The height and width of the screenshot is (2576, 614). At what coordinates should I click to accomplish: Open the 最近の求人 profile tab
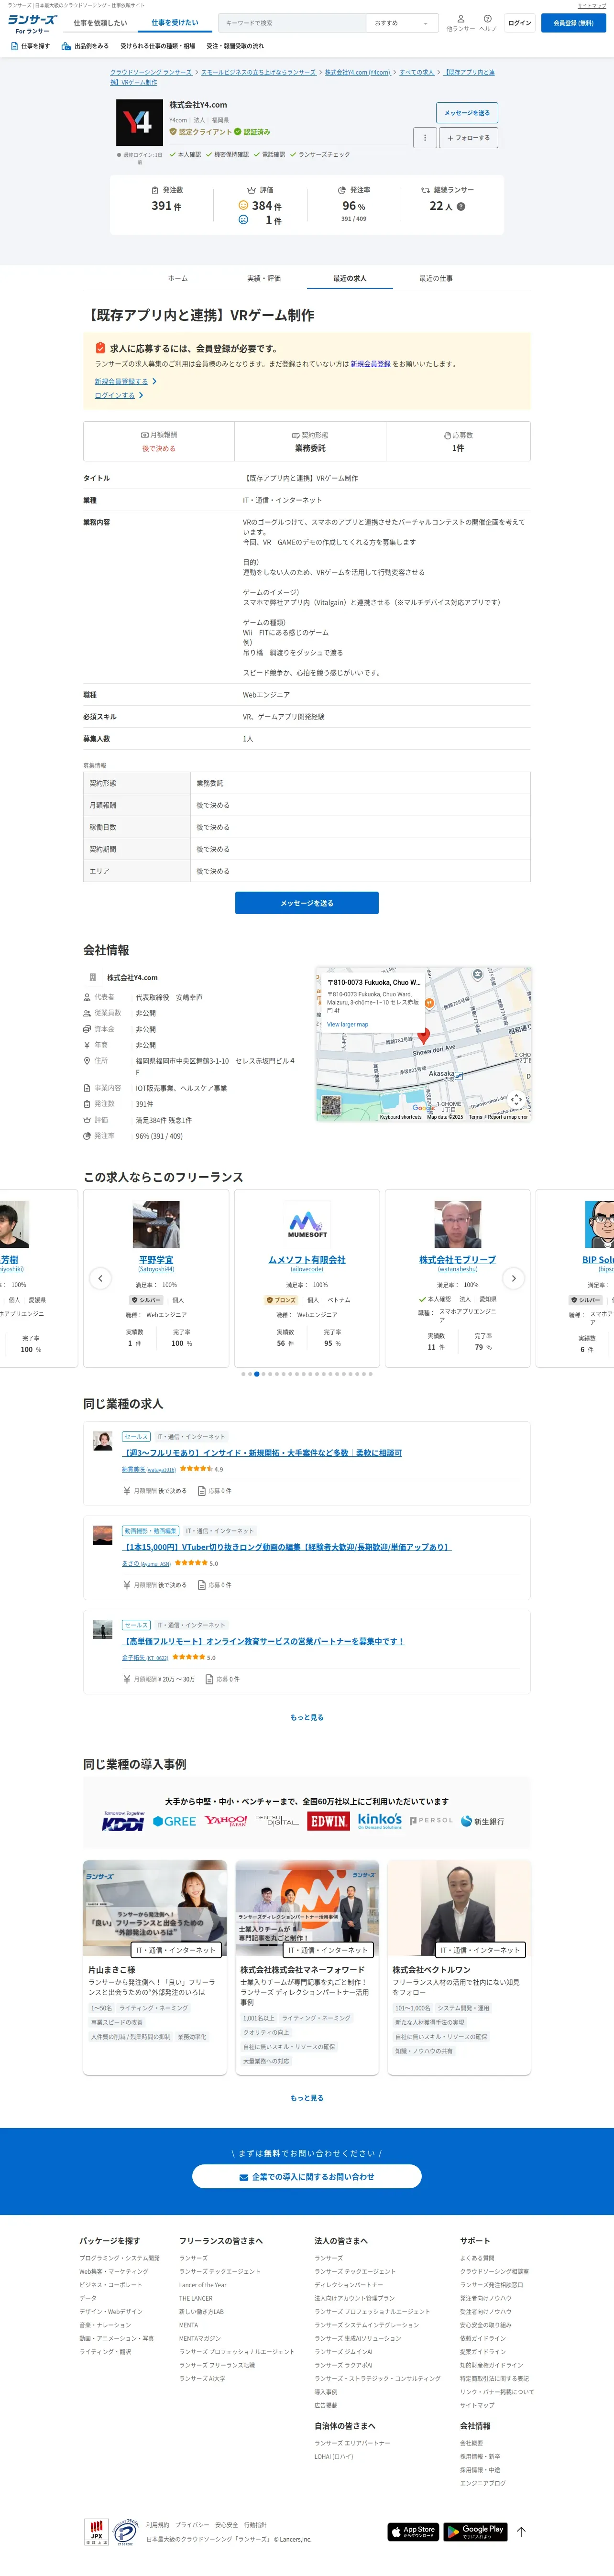[x=350, y=278]
